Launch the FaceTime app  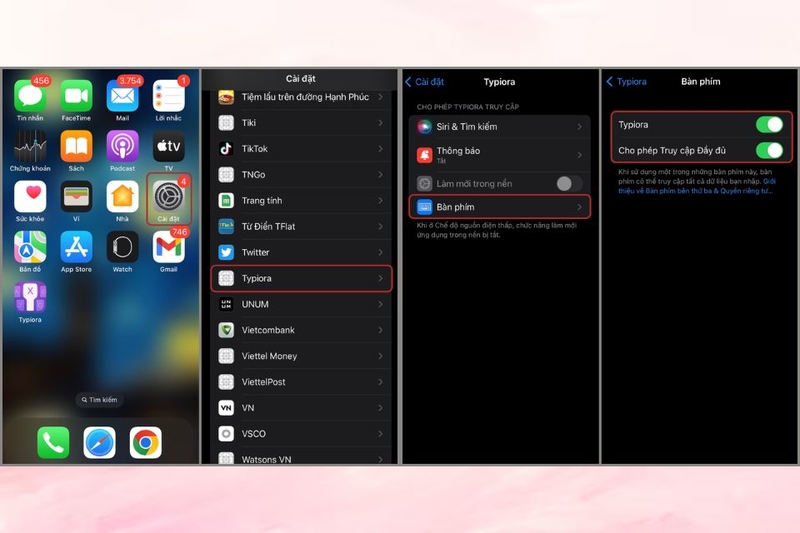(x=77, y=96)
